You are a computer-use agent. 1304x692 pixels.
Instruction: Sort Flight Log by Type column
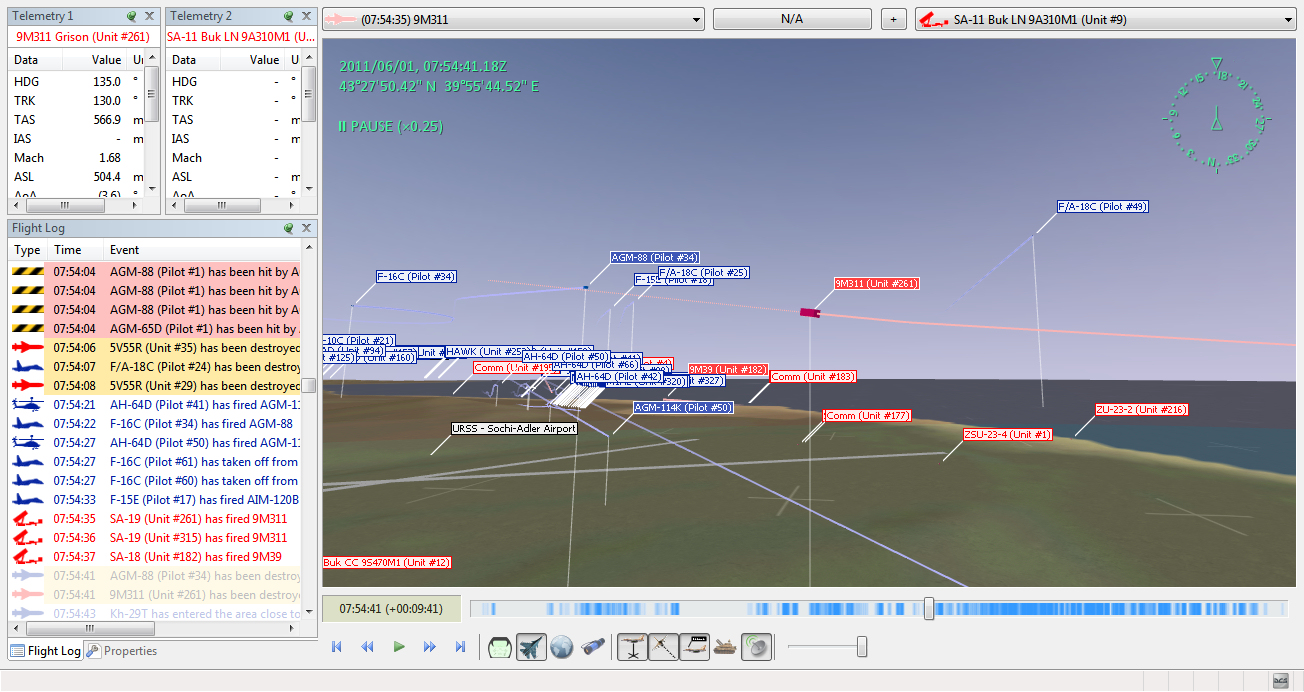28,250
